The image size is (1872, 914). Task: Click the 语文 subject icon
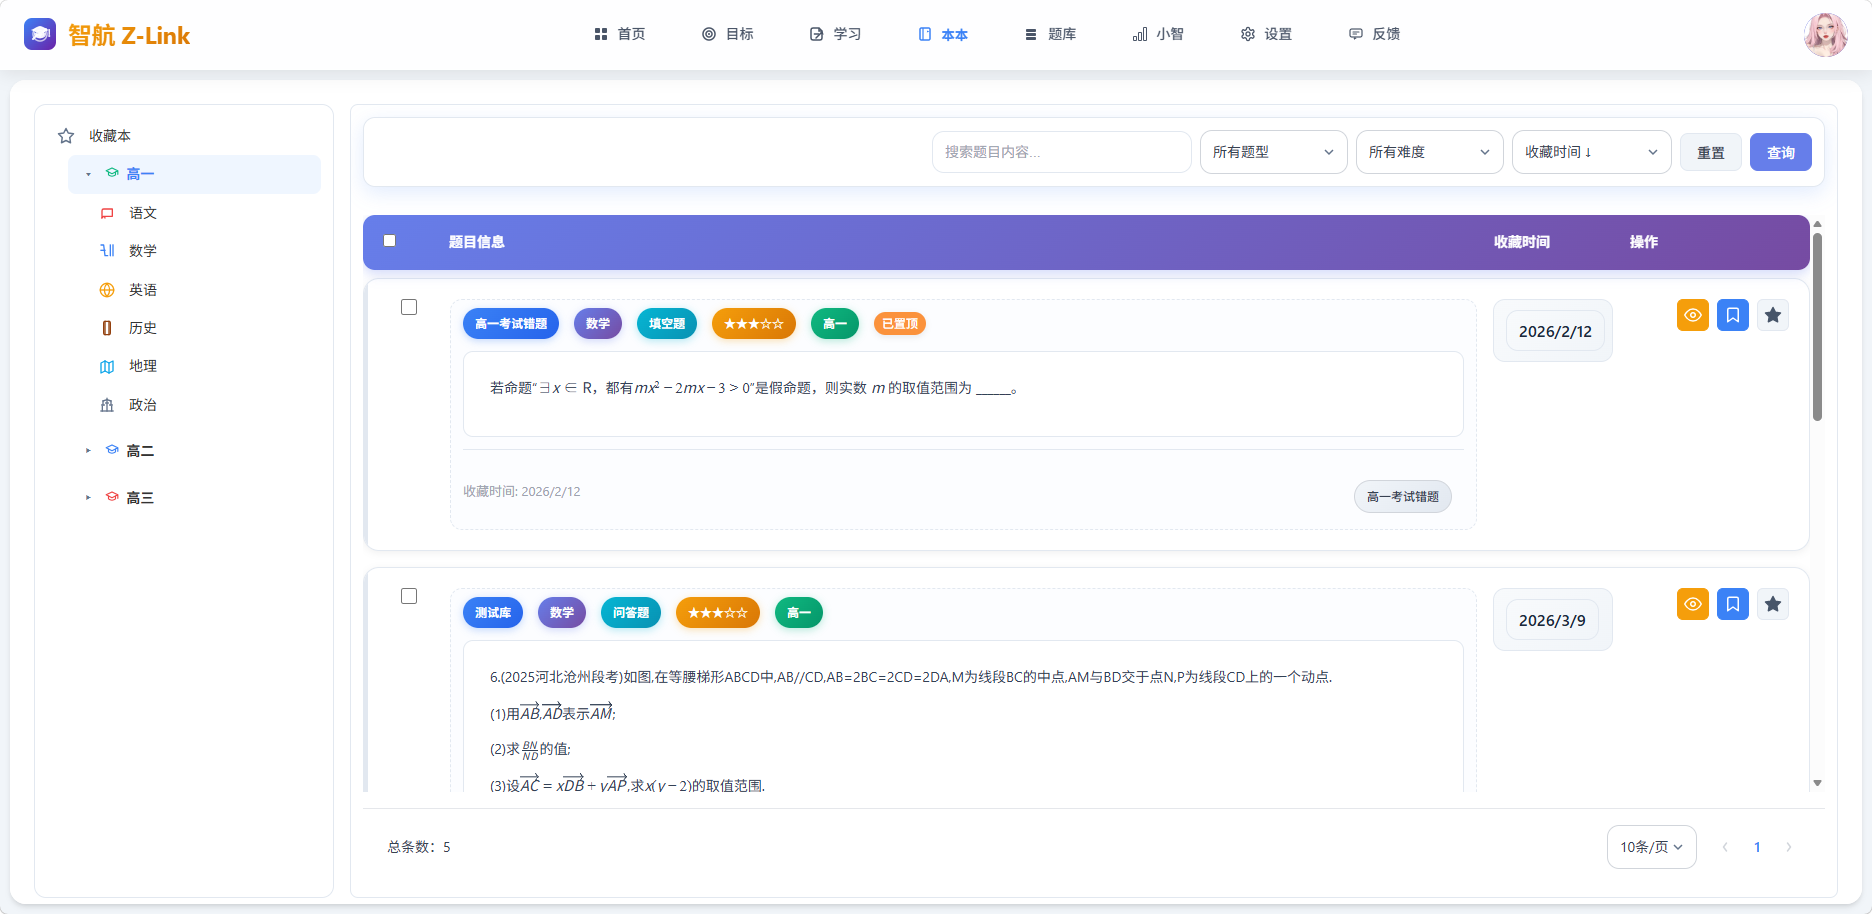(107, 213)
